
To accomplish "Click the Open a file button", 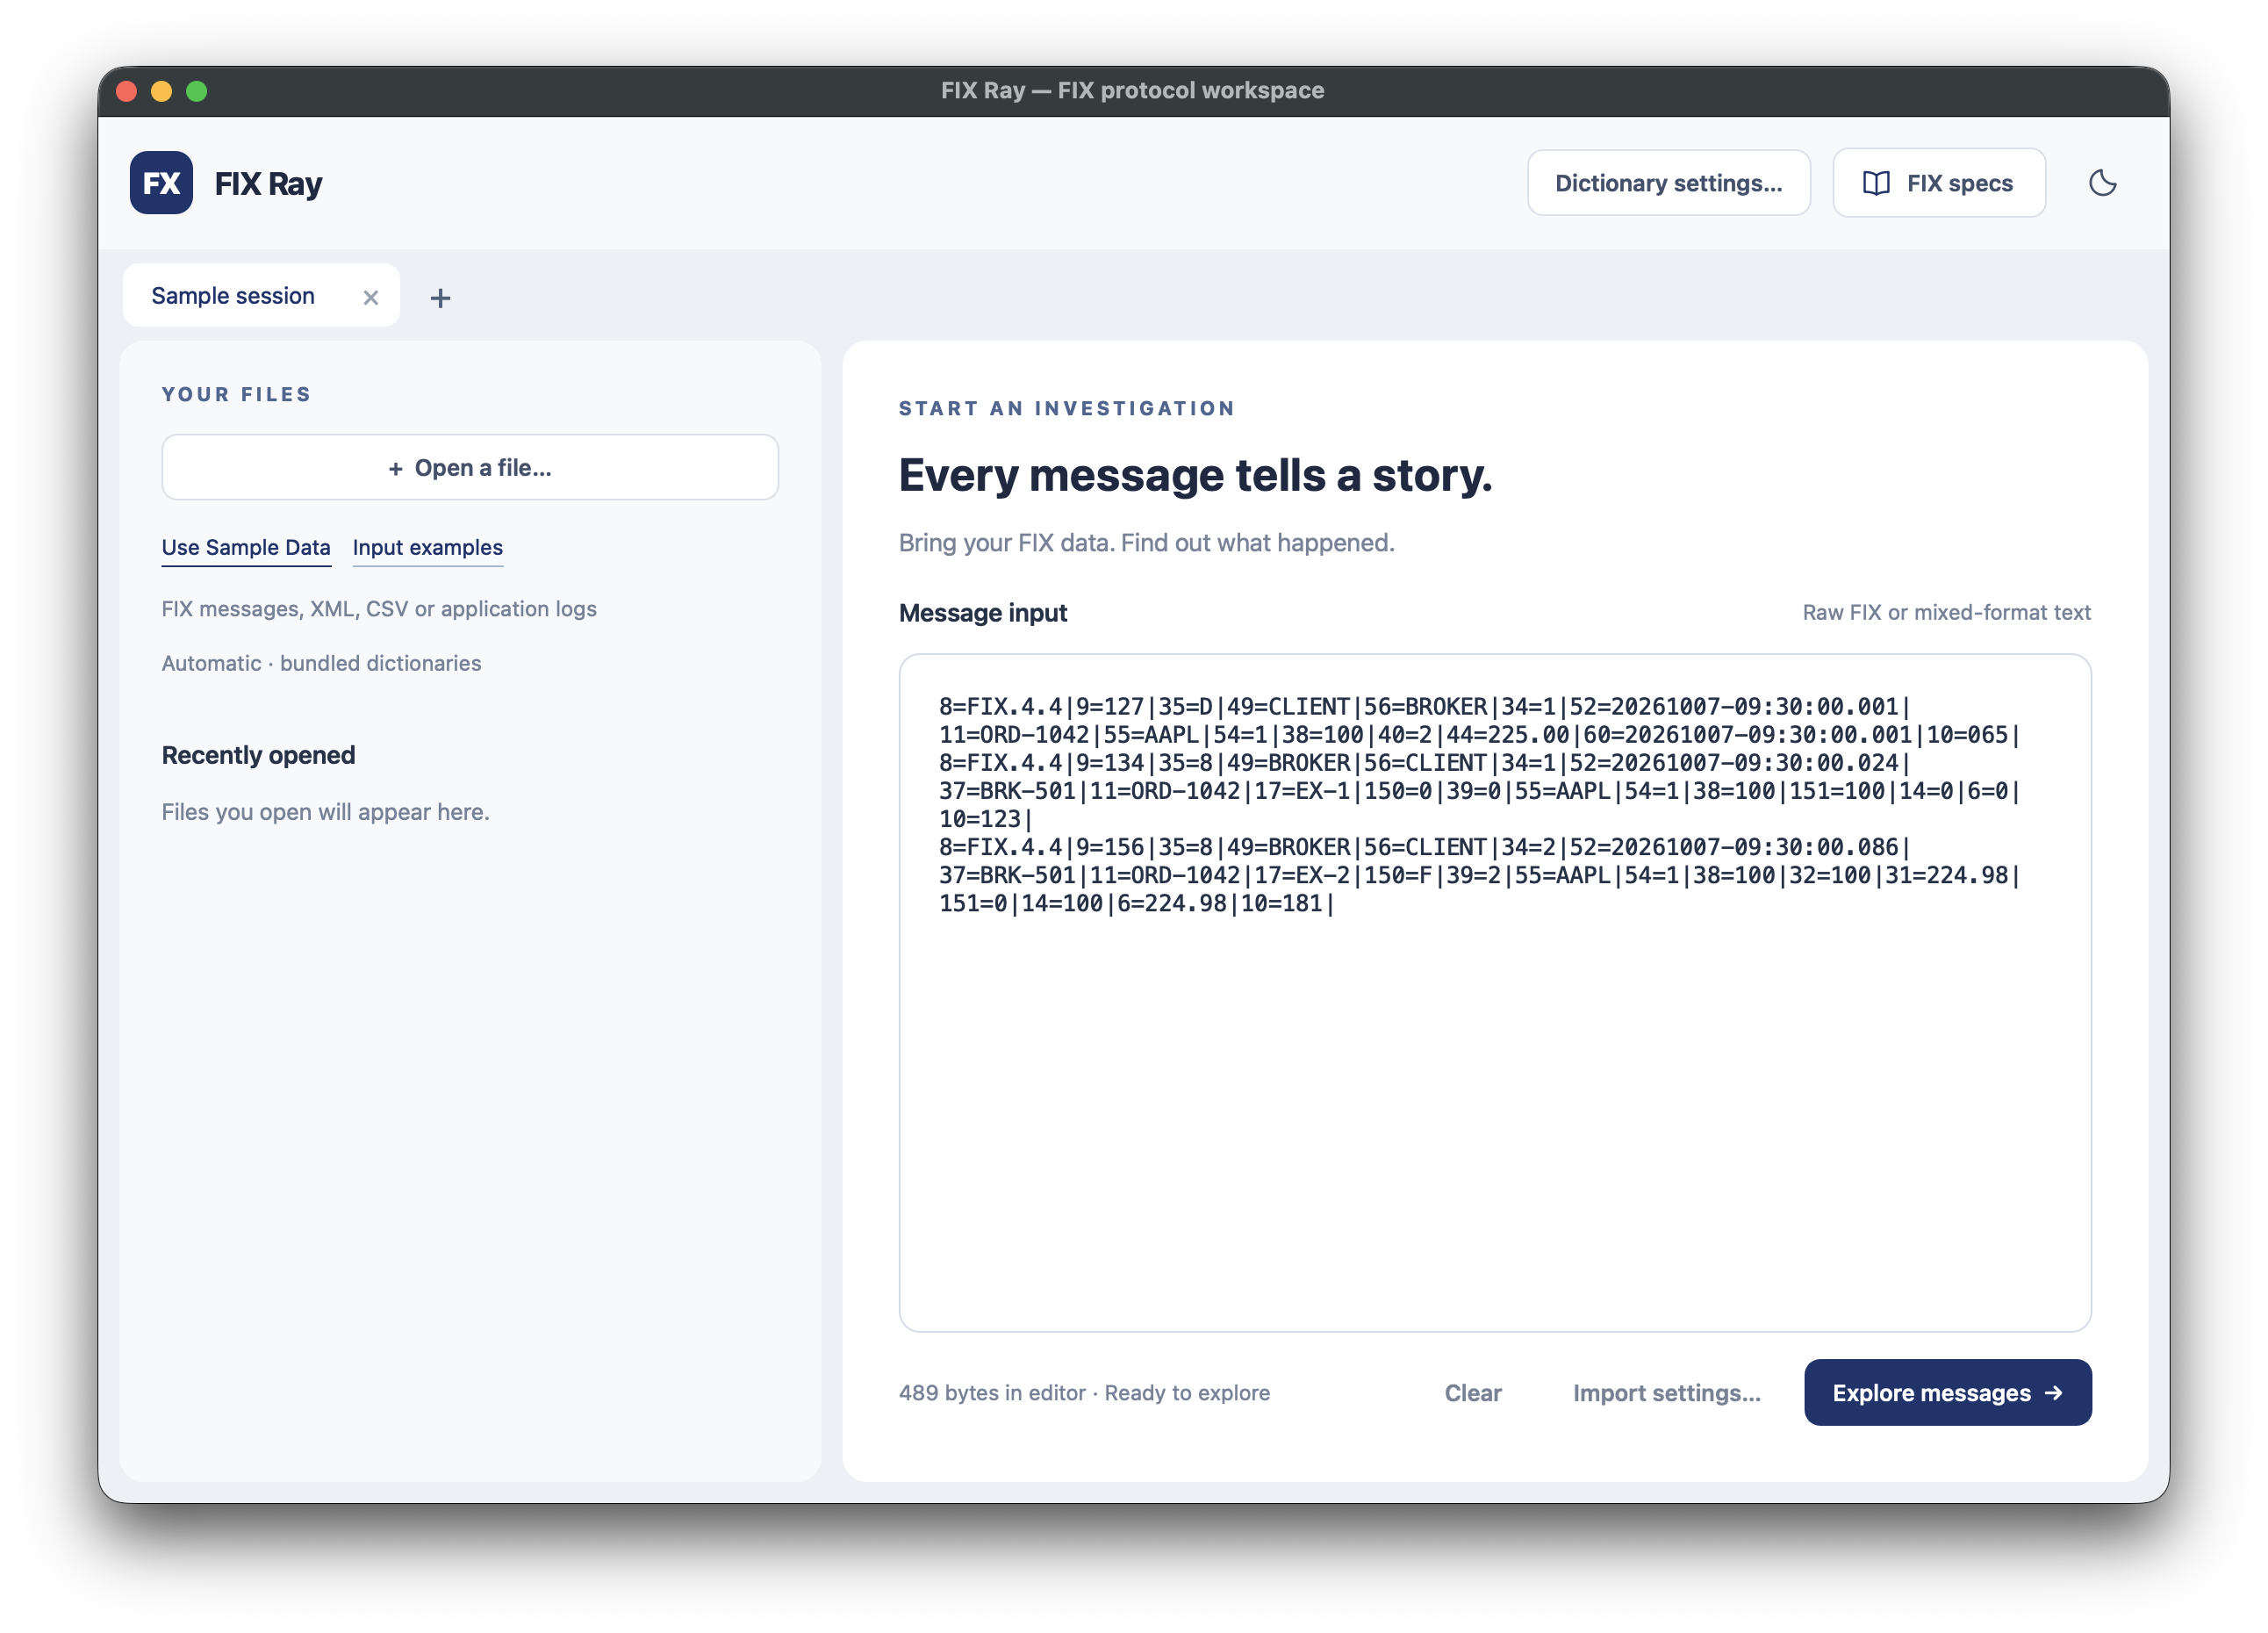I will click(470, 467).
